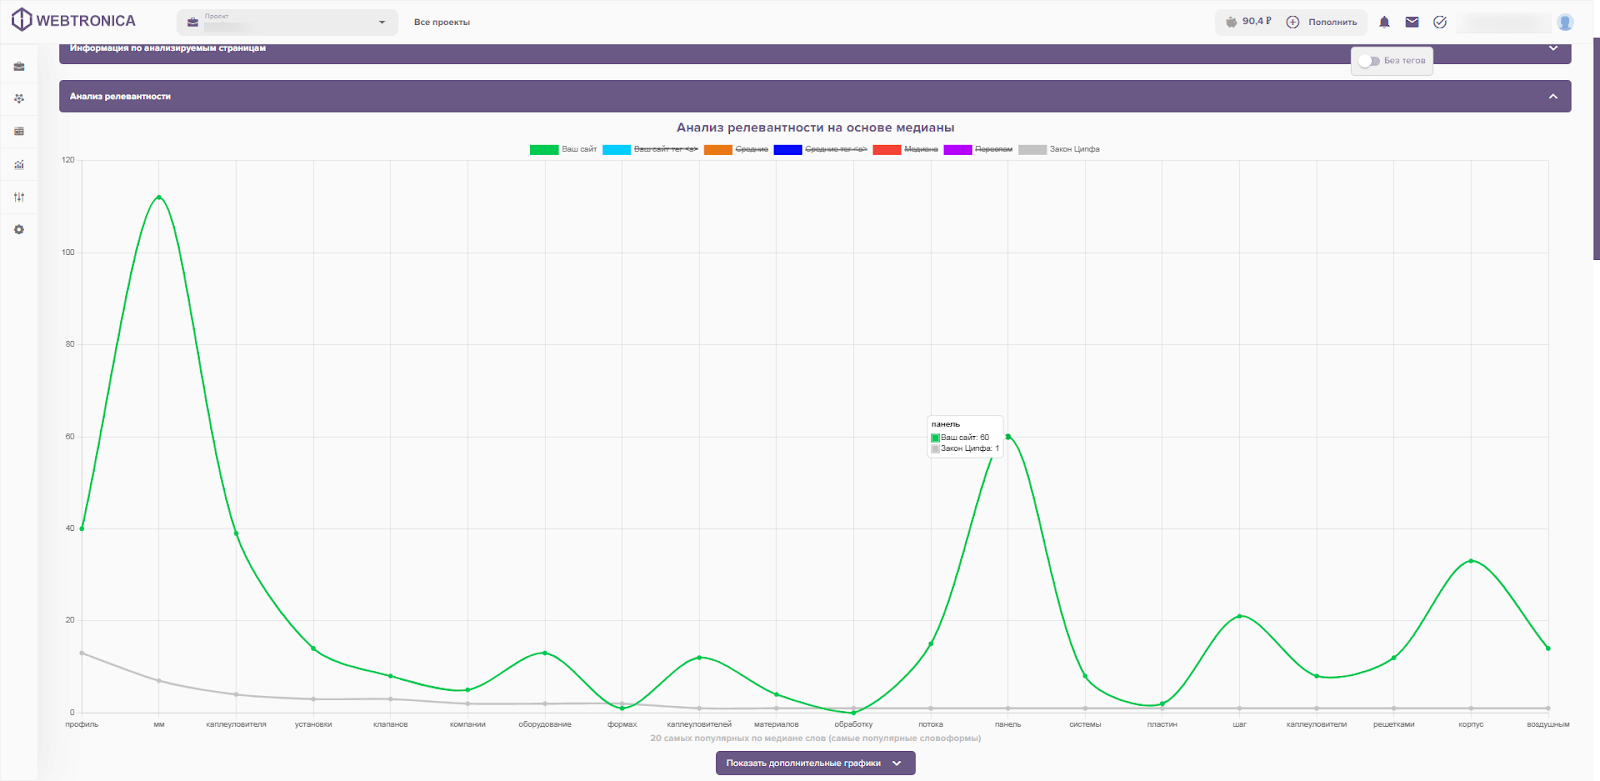
Task: Expand 'Показать дополнительные графики'
Action: coord(815,763)
